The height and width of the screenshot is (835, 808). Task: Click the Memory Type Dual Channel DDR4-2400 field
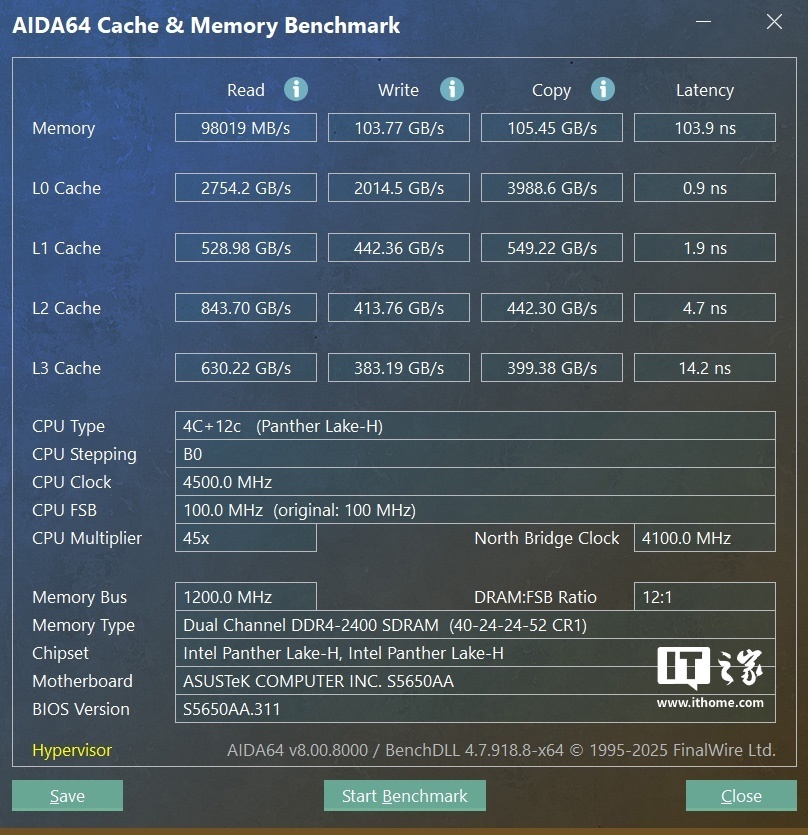tap(475, 625)
